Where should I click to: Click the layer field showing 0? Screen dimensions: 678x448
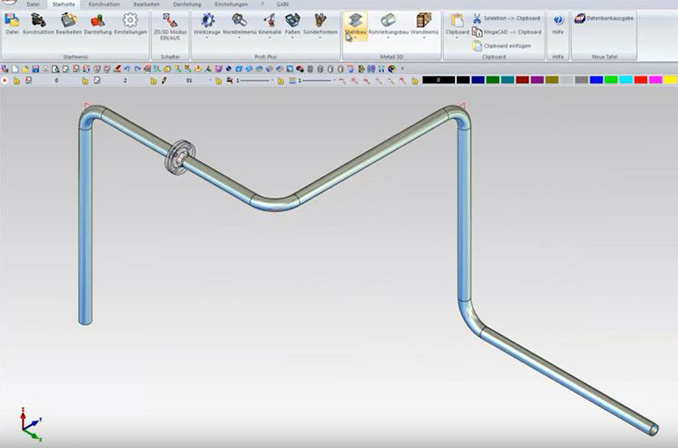coord(57,80)
